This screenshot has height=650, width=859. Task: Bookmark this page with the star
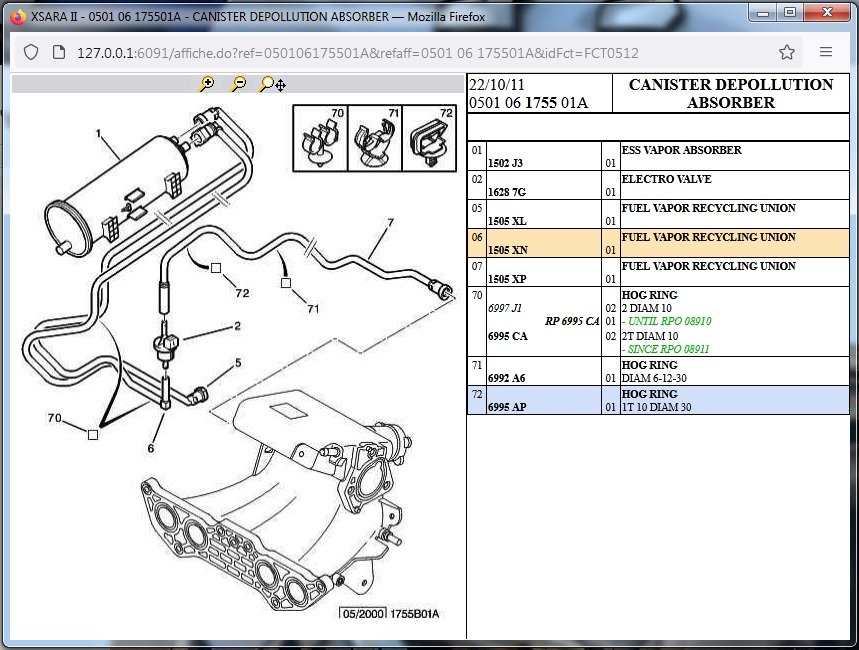pos(787,52)
